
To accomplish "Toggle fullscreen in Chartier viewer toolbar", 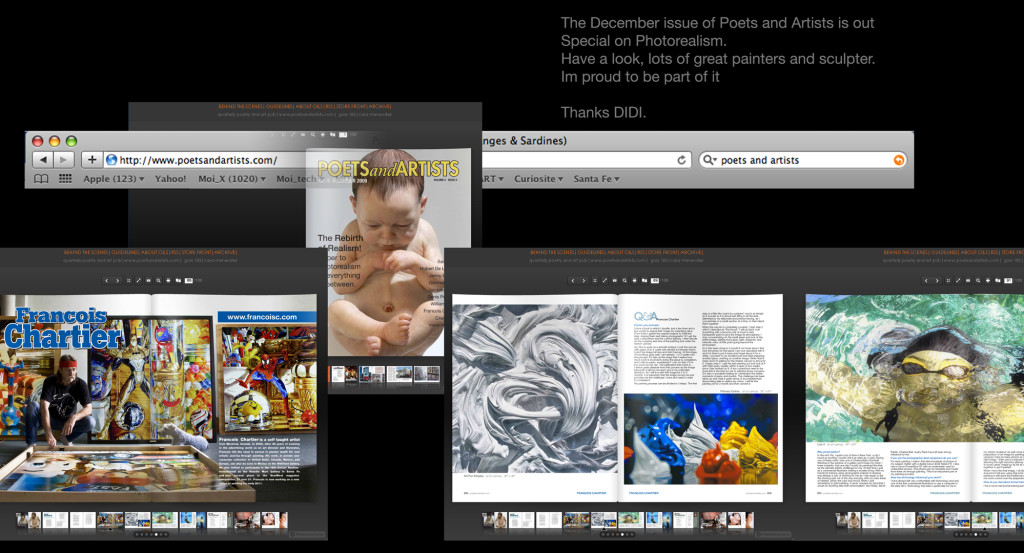I will tap(138, 281).
